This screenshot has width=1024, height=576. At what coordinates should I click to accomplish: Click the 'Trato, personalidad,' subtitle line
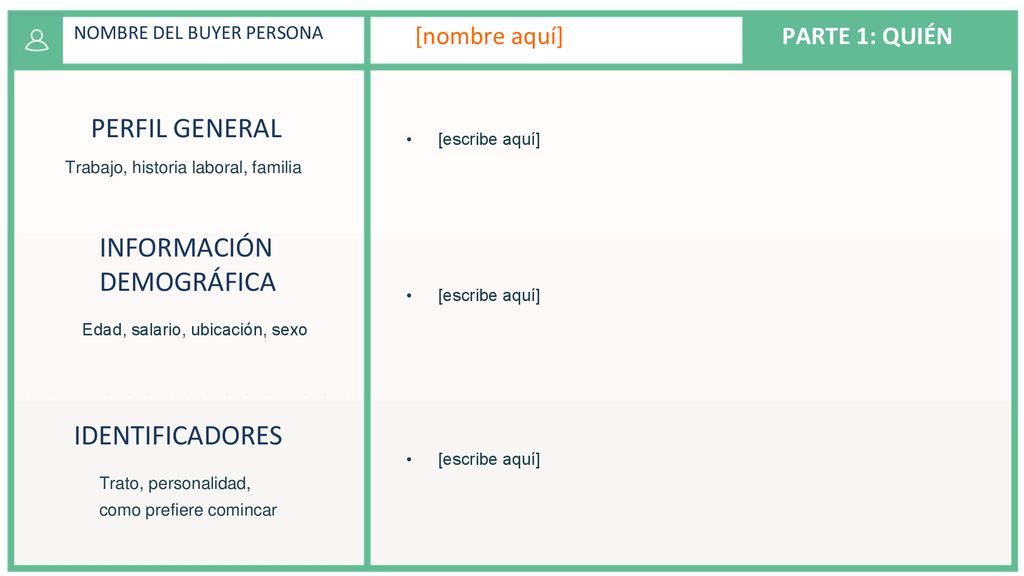point(175,483)
